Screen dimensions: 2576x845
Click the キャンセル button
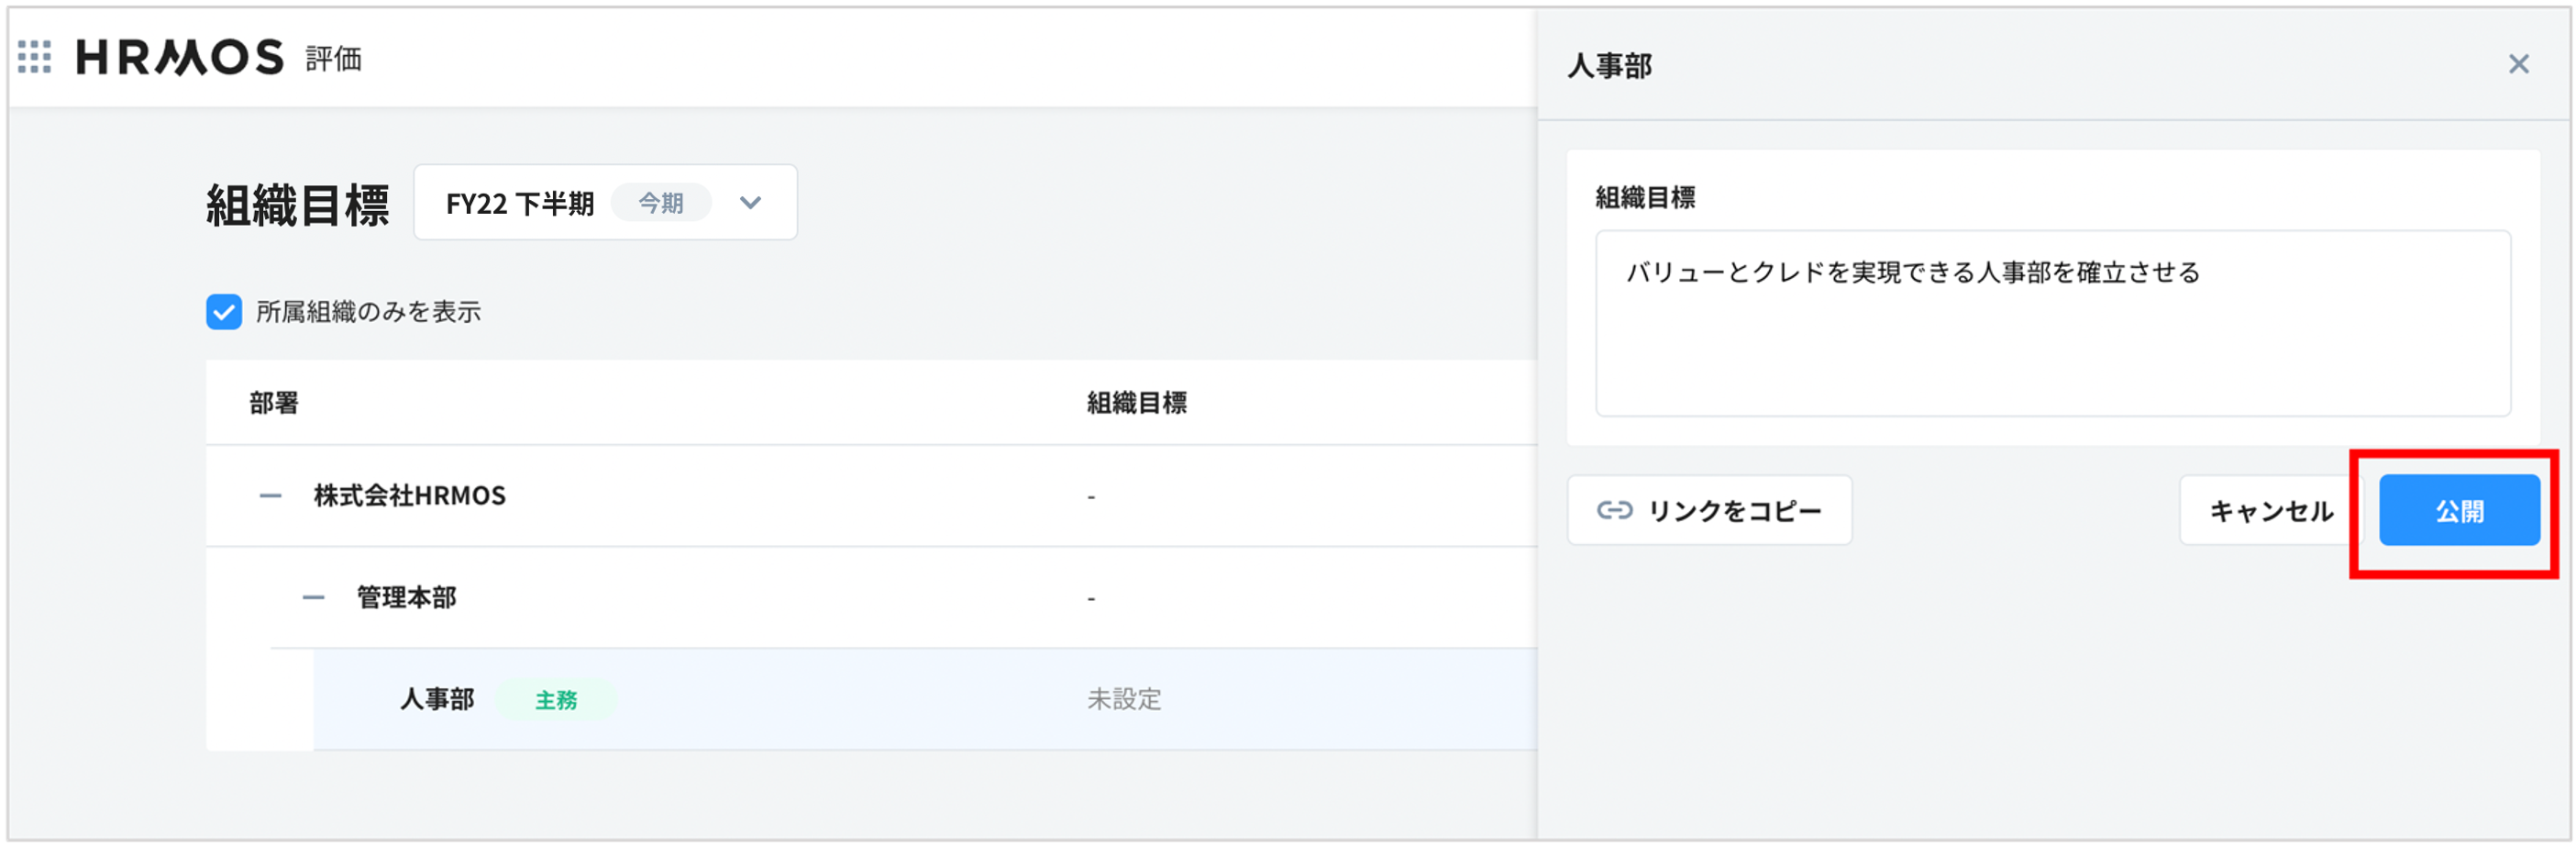tap(2270, 511)
